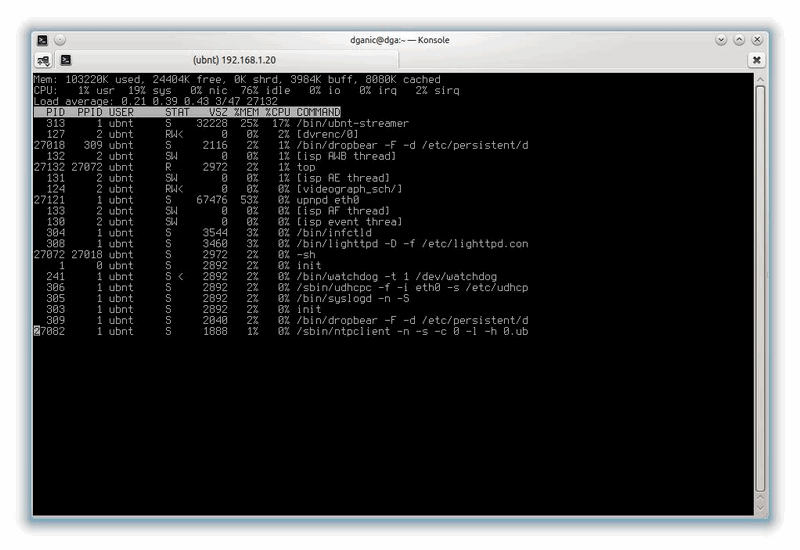Click the [isp AF thread] entry
Image resolution: width=800 pixels, height=550 pixels.
(x=343, y=211)
